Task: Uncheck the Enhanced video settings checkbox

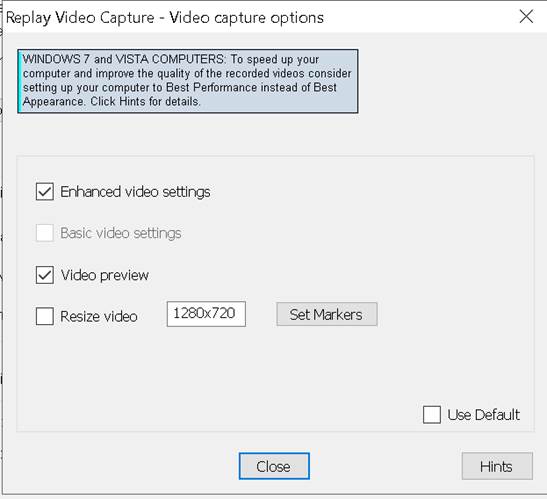Action: 45,192
